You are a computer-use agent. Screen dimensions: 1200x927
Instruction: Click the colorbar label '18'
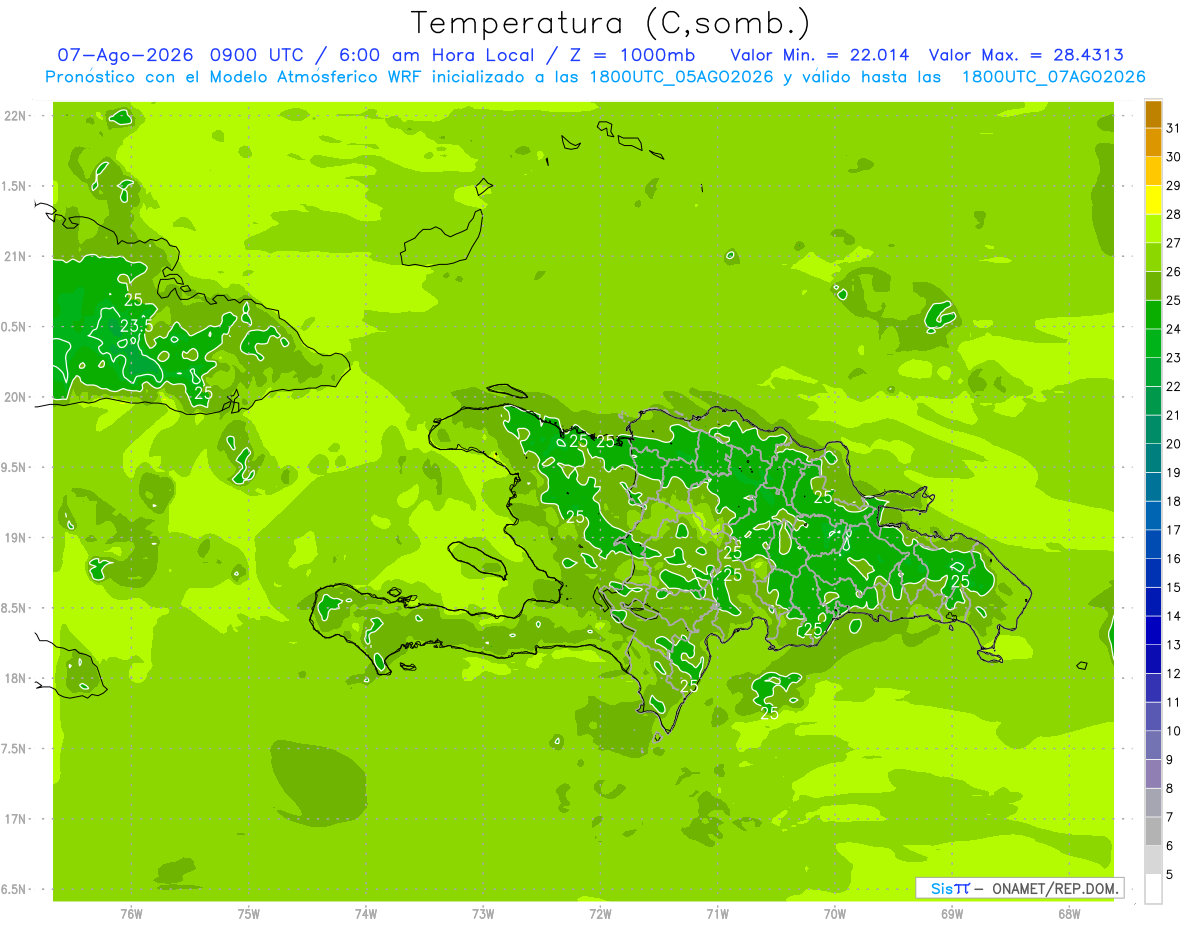tap(1173, 501)
